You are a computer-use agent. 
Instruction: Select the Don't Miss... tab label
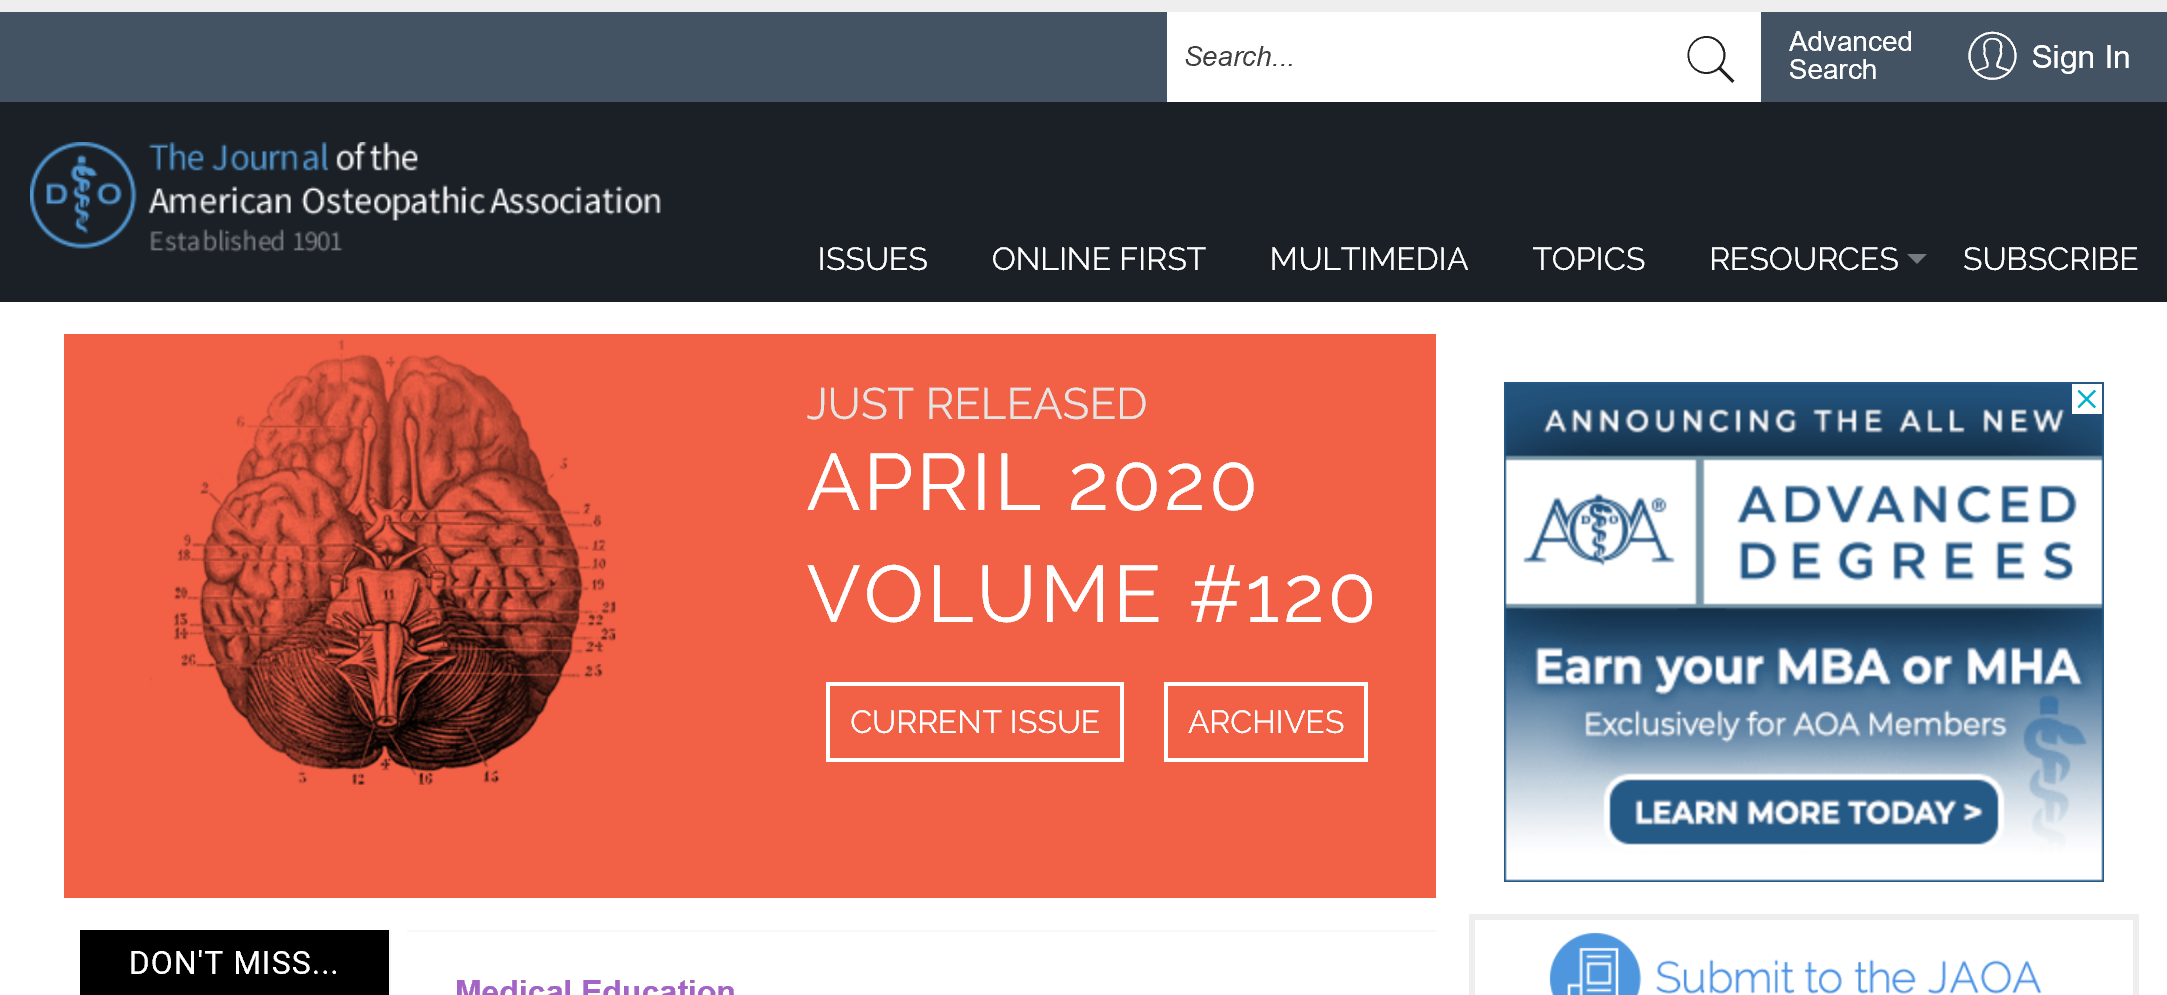pos(234,962)
